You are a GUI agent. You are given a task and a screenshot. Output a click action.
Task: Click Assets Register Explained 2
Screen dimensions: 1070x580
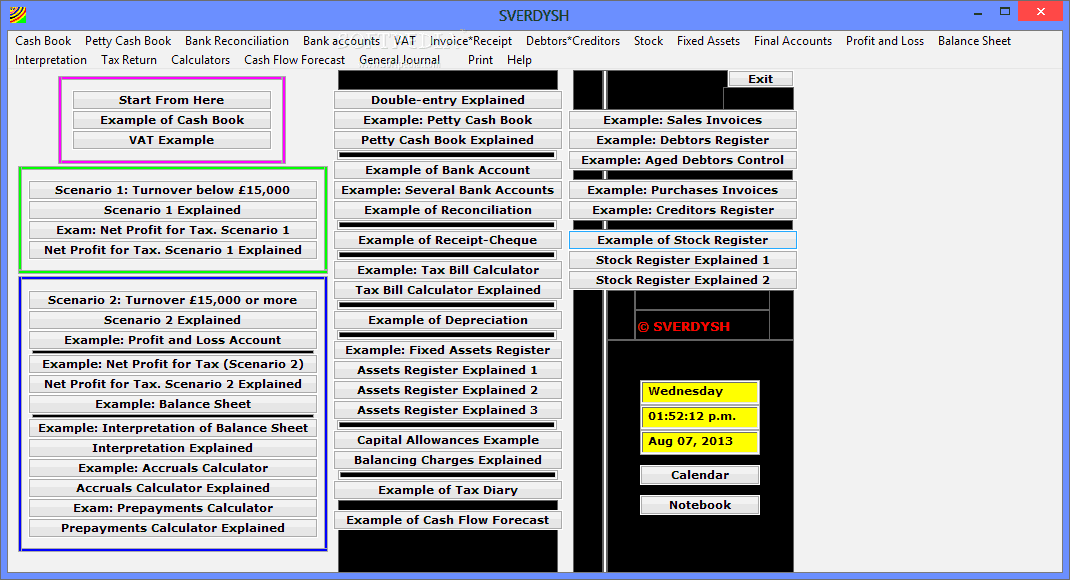[x=448, y=390]
